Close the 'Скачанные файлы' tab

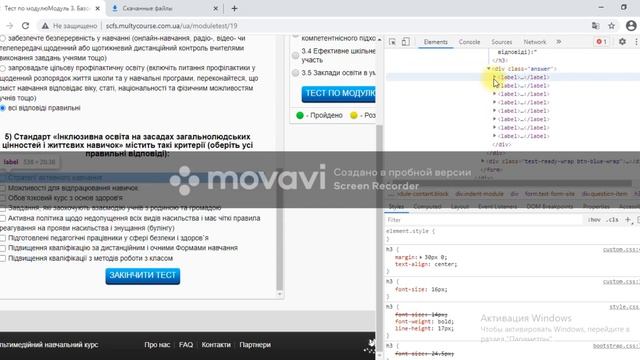click(x=216, y=8)
